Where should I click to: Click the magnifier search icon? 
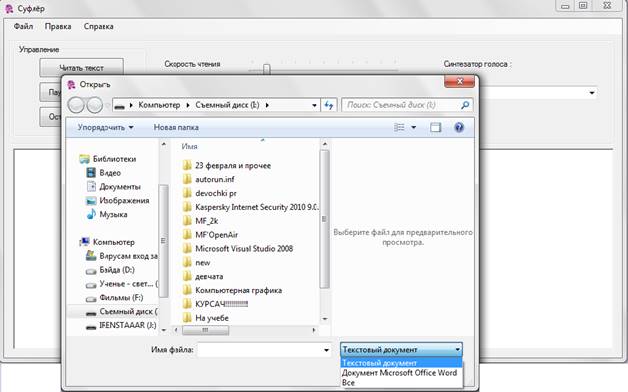(465, 105)
